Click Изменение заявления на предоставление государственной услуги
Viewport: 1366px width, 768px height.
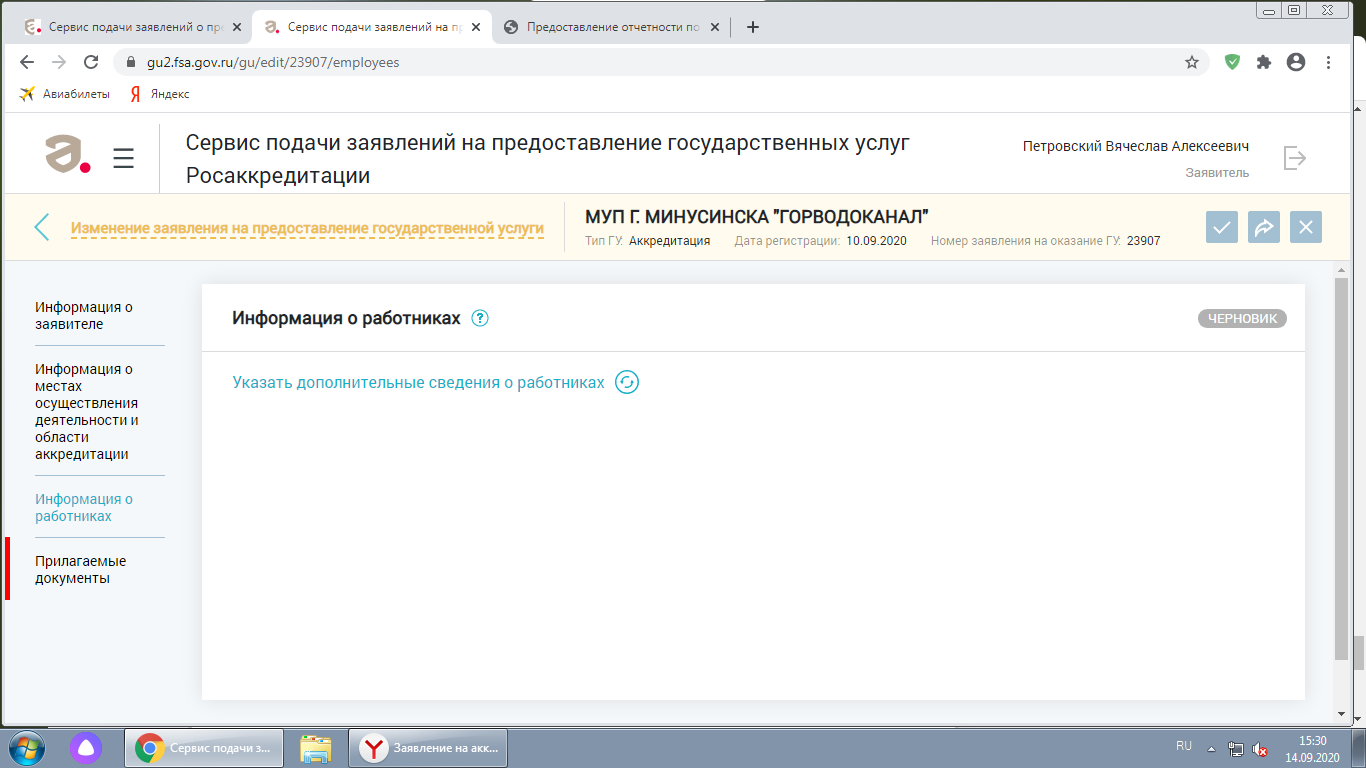307,228
